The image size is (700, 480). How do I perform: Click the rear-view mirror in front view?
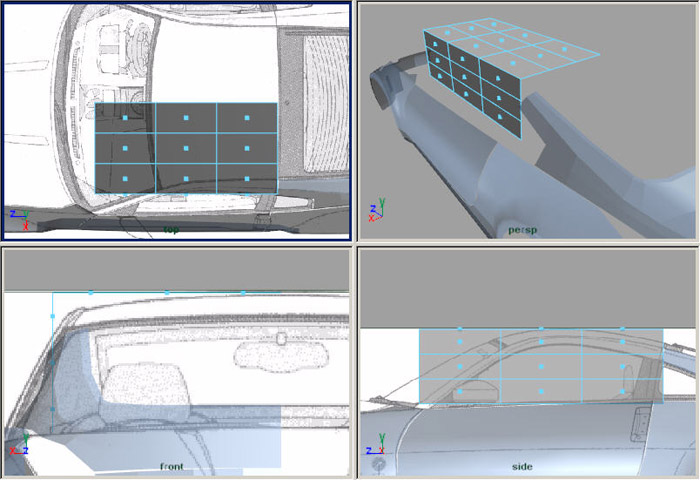pos(282,354)
